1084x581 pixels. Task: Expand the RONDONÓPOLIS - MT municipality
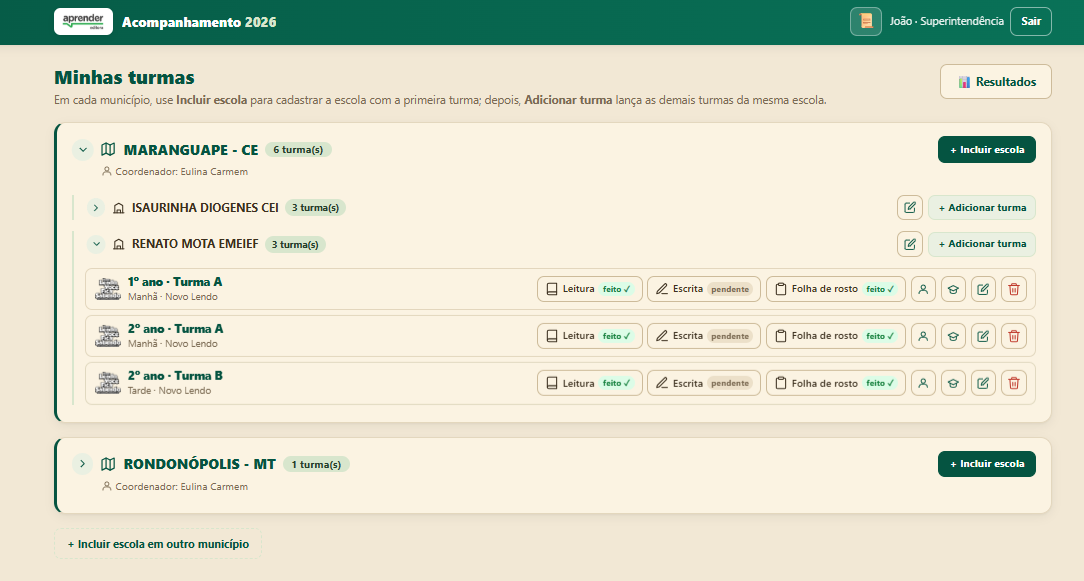(82, 463)
